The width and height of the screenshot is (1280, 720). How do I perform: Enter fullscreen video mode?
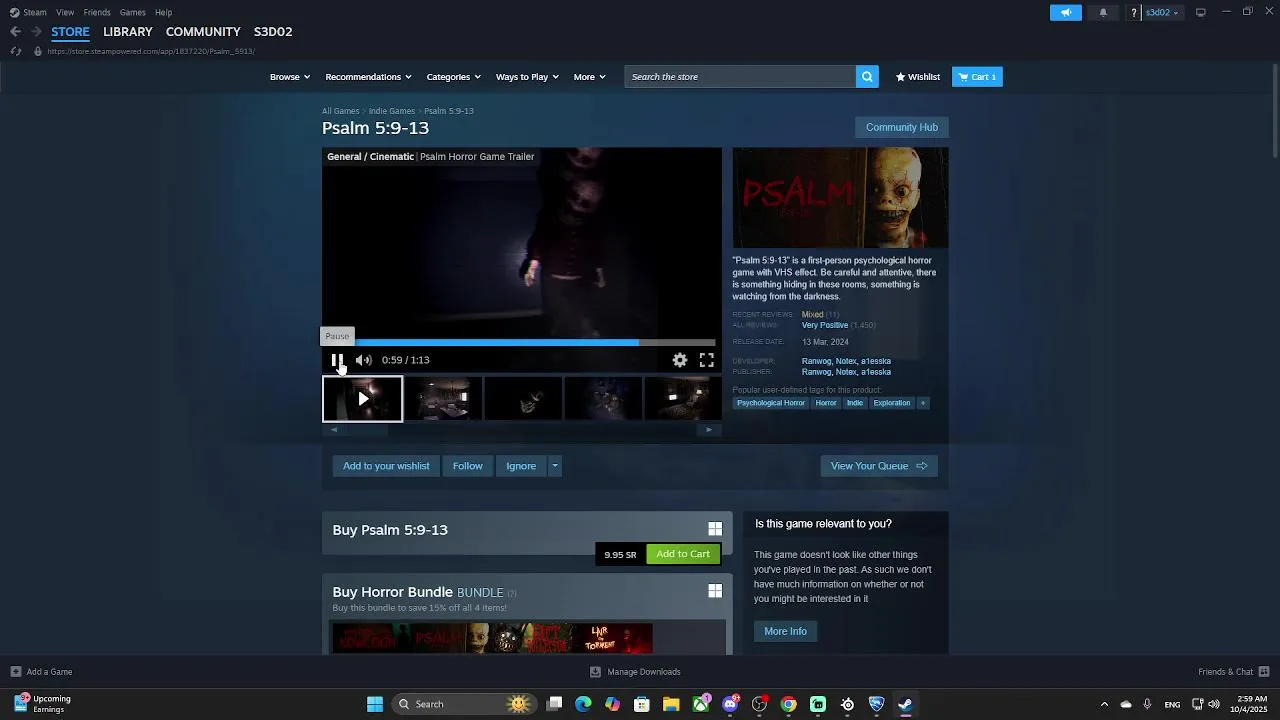coord(707,360)
